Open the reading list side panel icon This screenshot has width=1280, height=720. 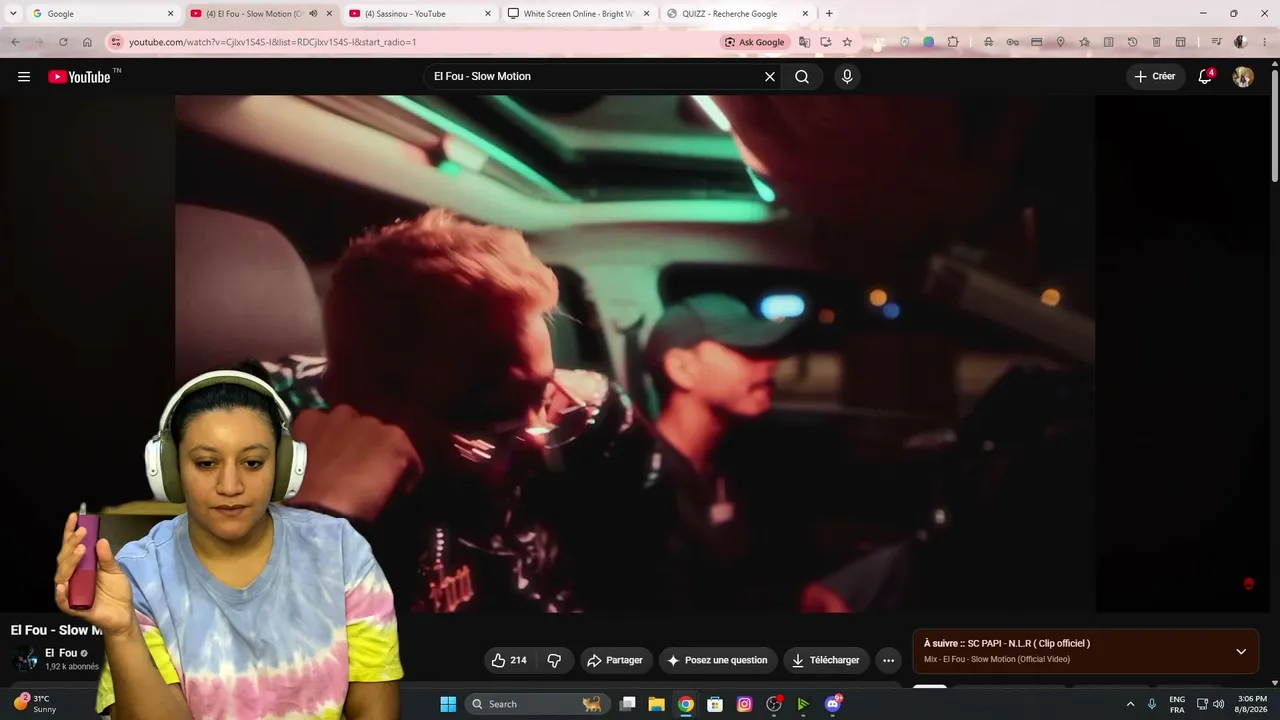pyautogui.click(x=1108, y=42)
